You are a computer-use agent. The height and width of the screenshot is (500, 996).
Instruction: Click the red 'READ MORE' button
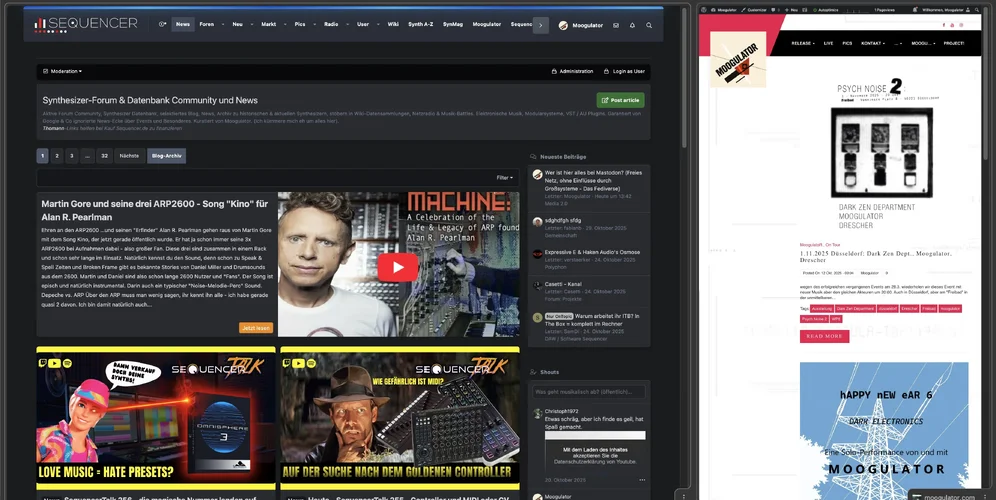pyautogui.click(x=824, y=336)
